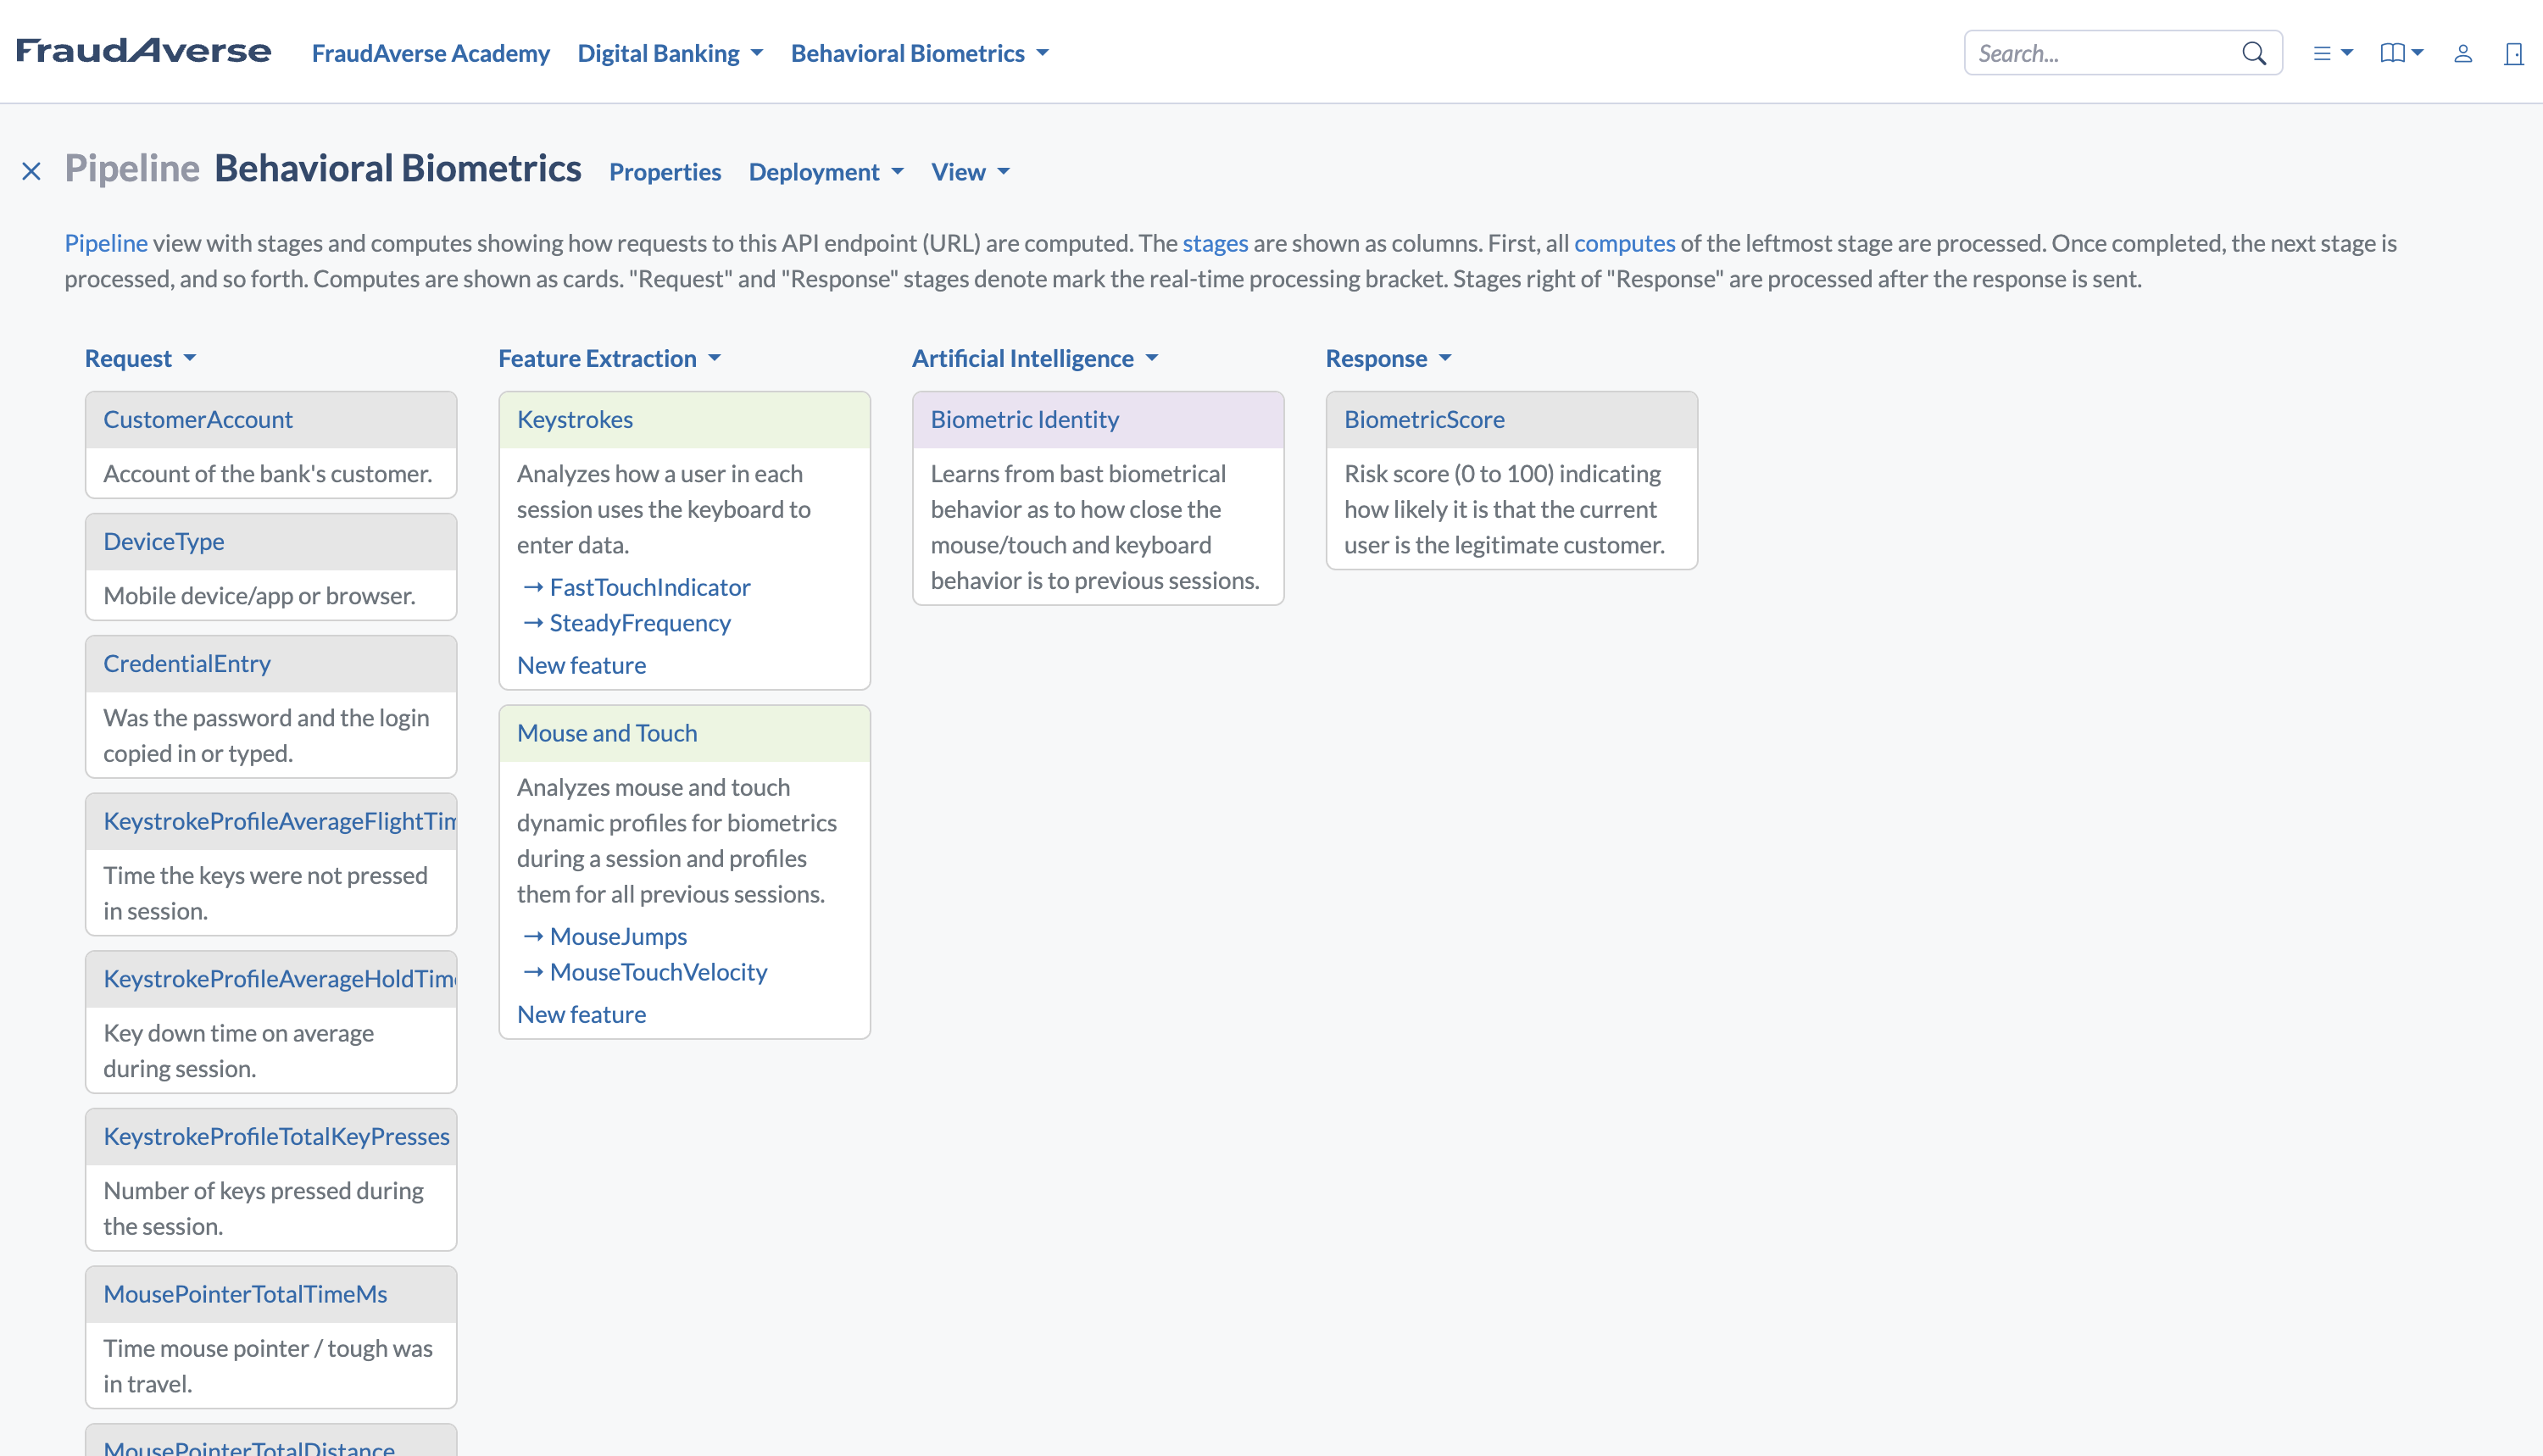Close the pipeline view with X icon
Screen dimensions: 2543x1456
point(32,172)
